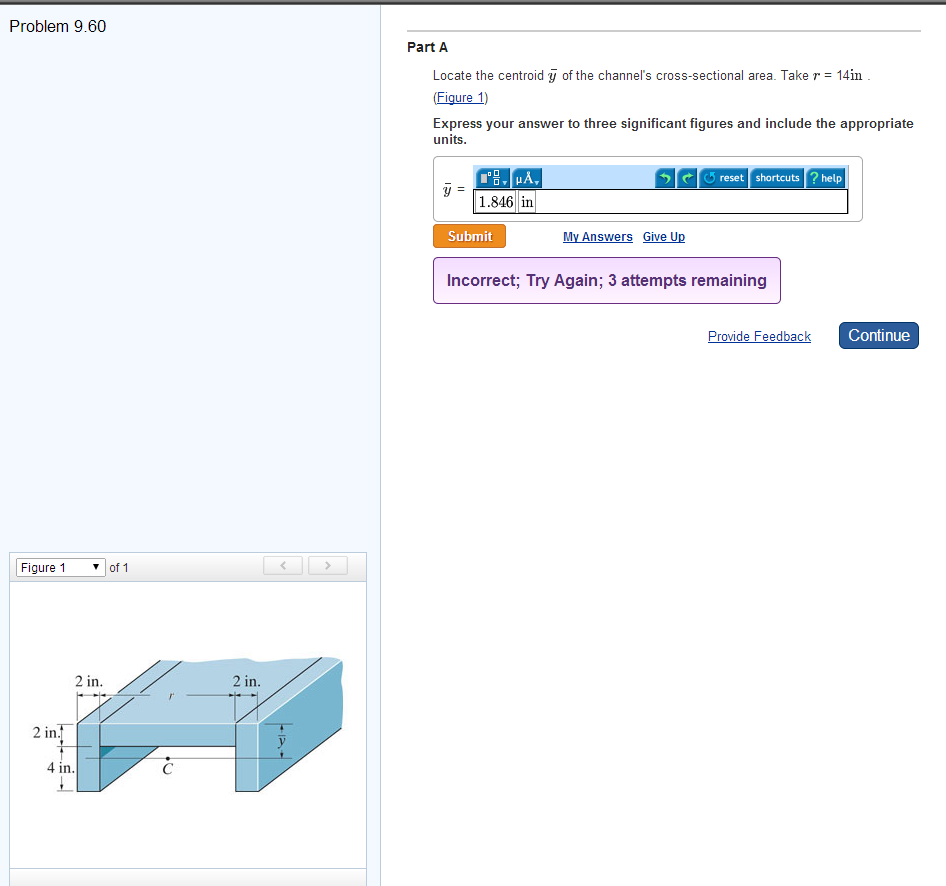Open the Provide Feedback link
Screen dimensions: 946x886
pyautogui.click(x=759, y=336)
